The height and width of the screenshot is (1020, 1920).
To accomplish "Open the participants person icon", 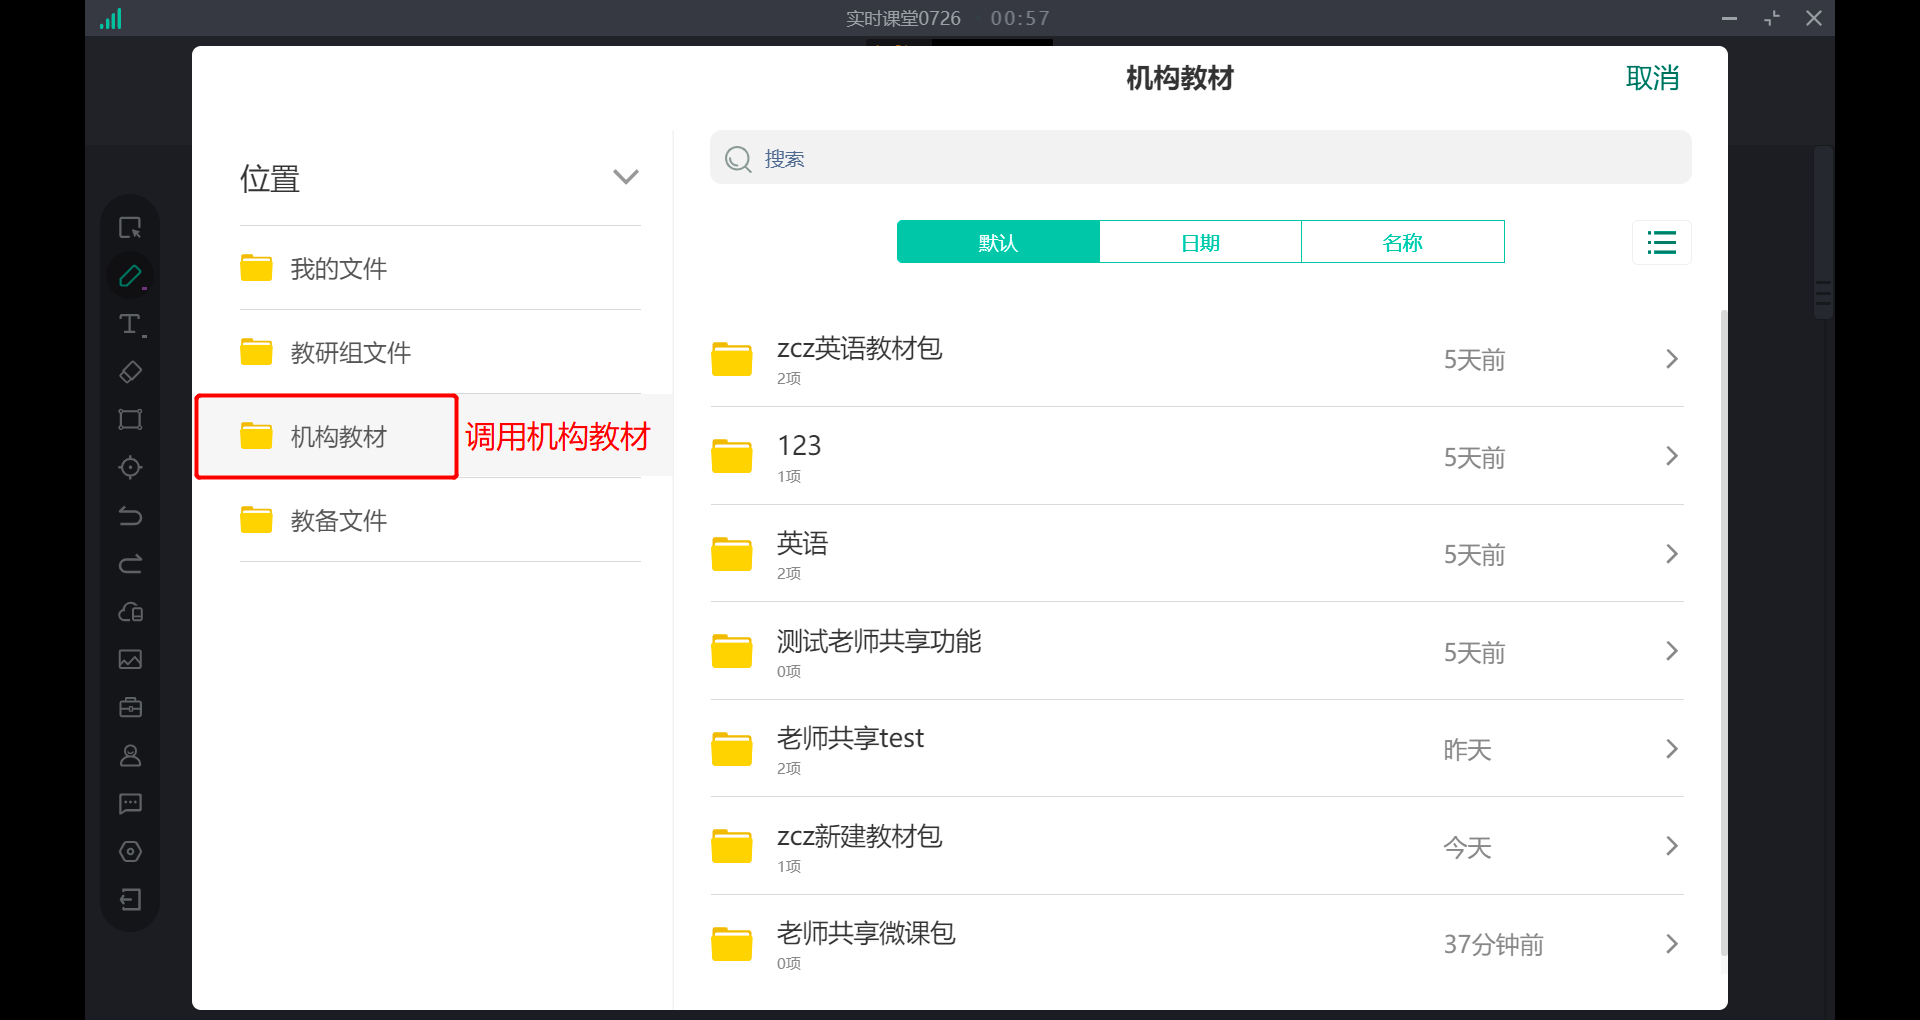I will point(130,756).
